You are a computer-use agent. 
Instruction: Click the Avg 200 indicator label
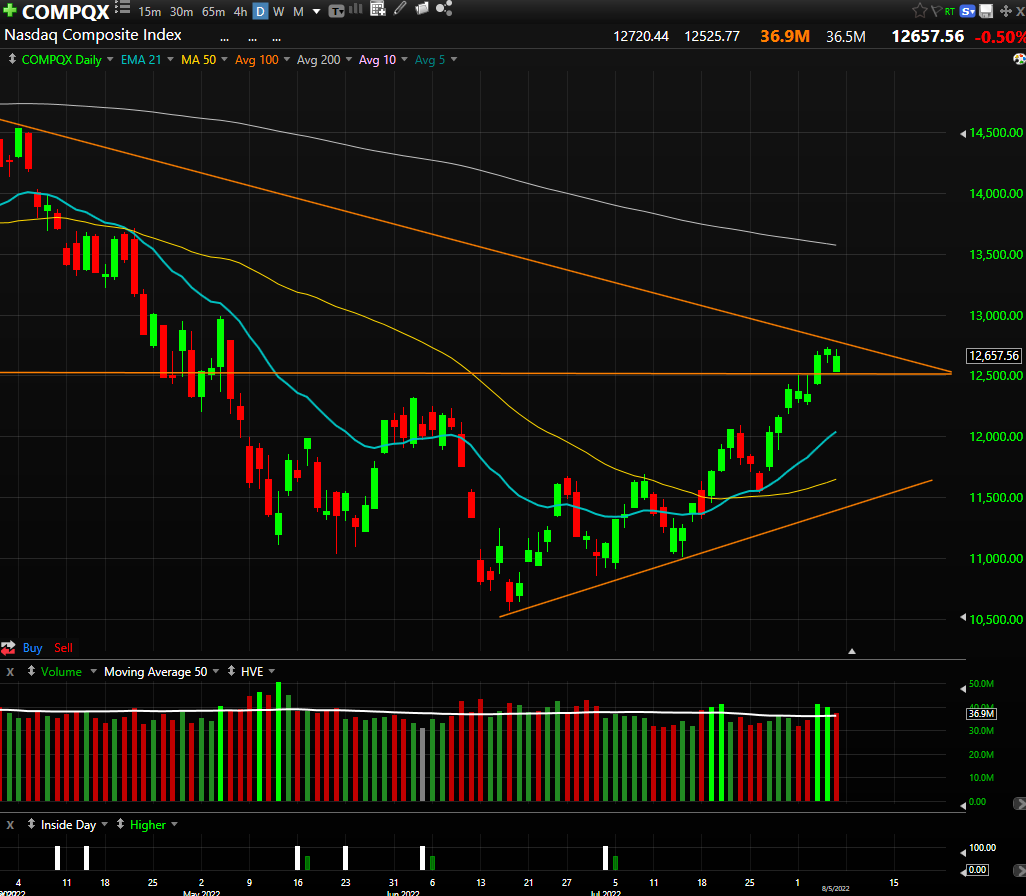(319, 60)
